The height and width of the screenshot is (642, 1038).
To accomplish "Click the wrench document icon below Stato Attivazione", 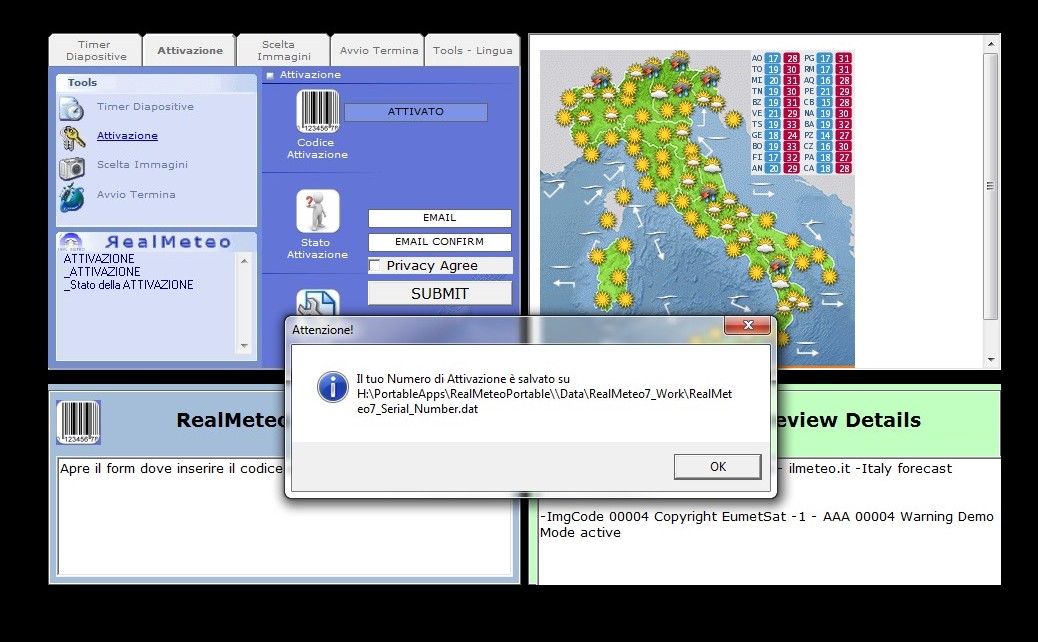I will point(318,302).
